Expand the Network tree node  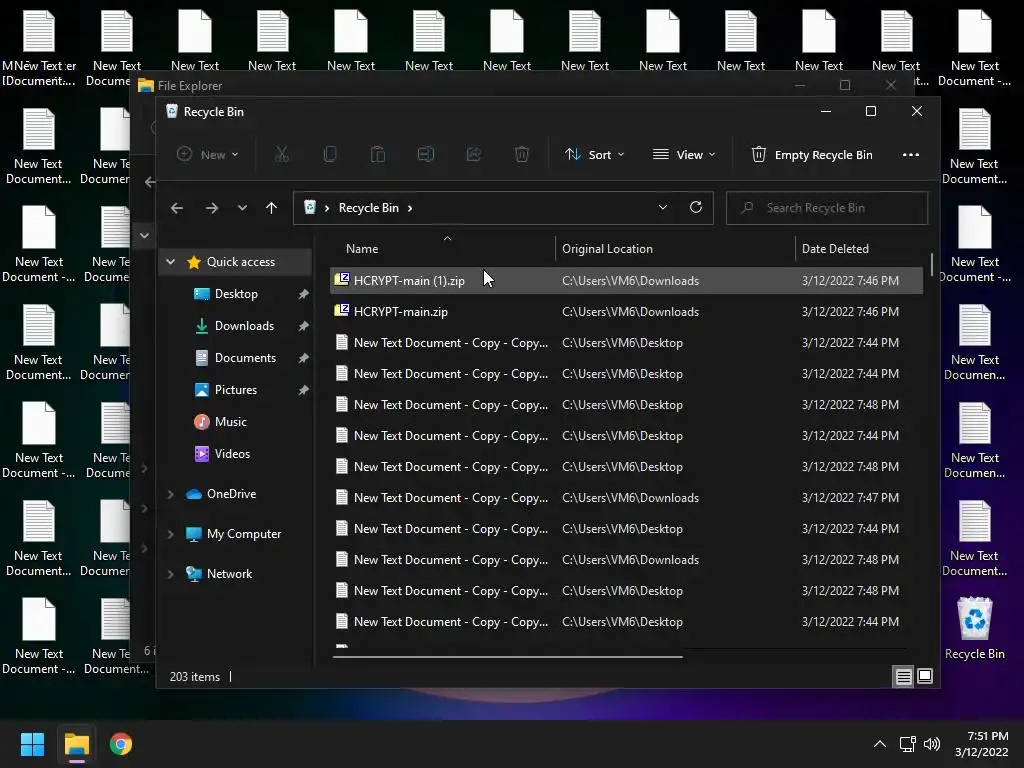(x=170, y=574)
